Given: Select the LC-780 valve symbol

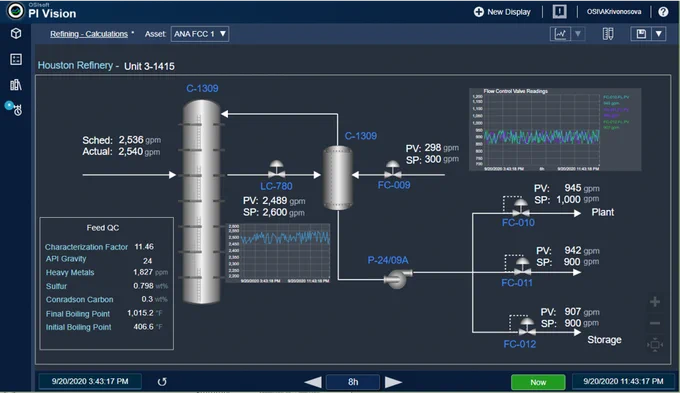Looking at the screenshot, I should 276,169.
